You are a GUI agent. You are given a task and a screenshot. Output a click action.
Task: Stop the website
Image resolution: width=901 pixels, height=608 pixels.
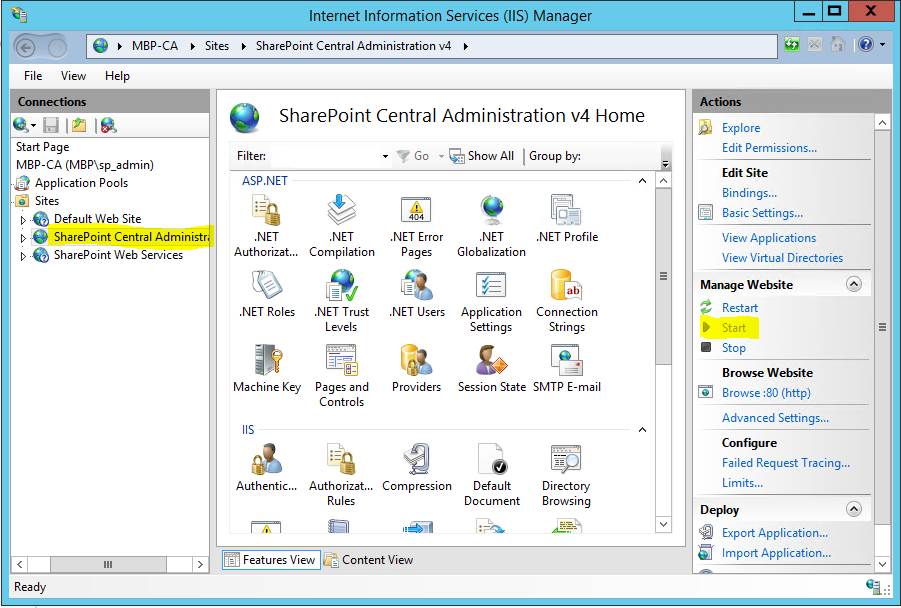[x=734, y=348]
